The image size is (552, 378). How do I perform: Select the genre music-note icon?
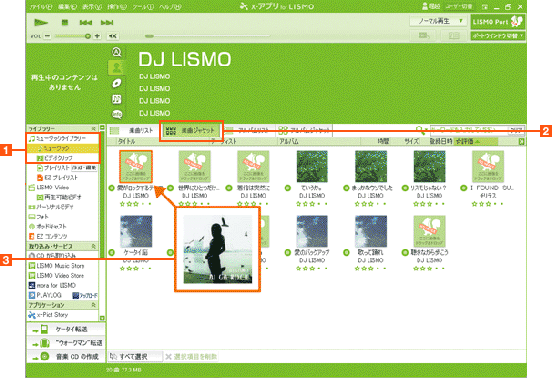pos(117,99)
